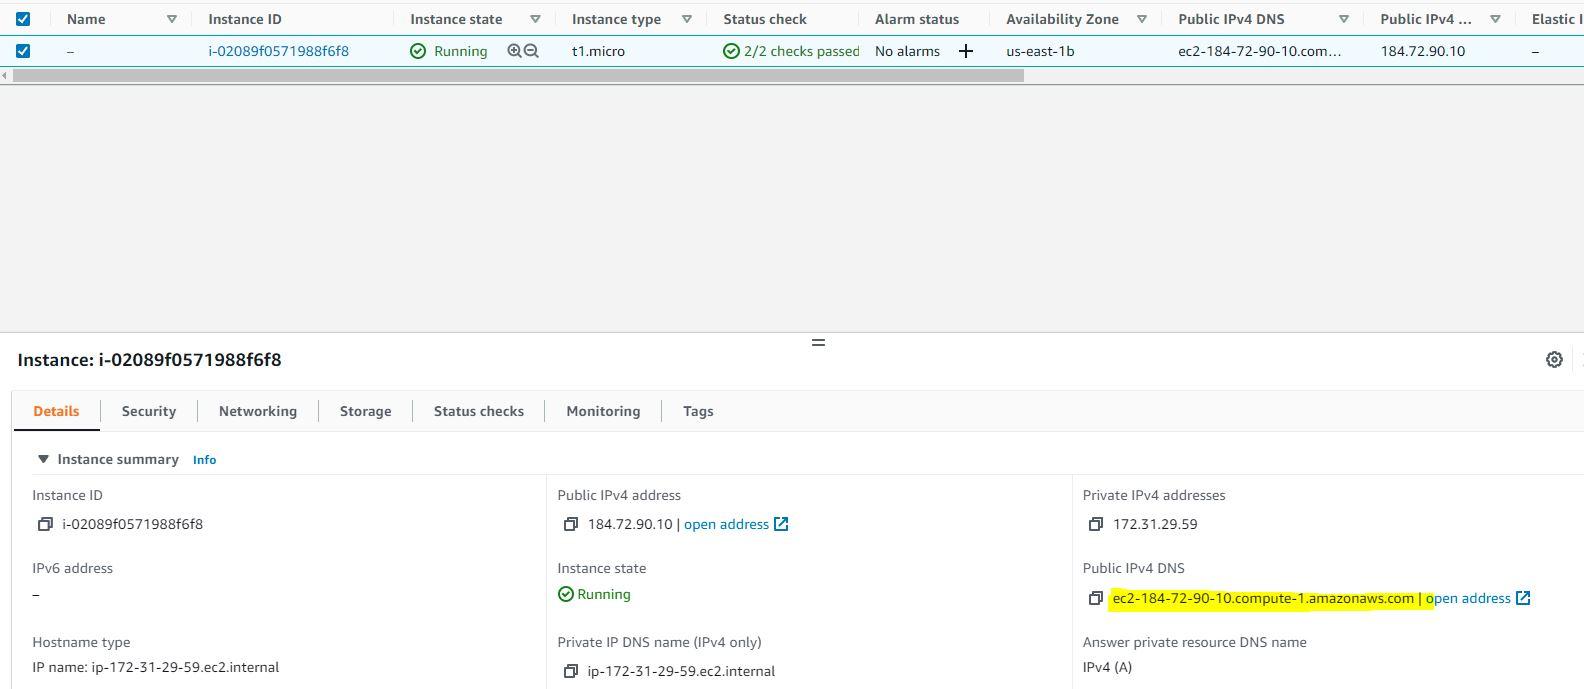Image resolution: width=1584 pixels, height=689 pixels.
Task: Copy the Public IPv4 DNS name
Action: 1095,598
